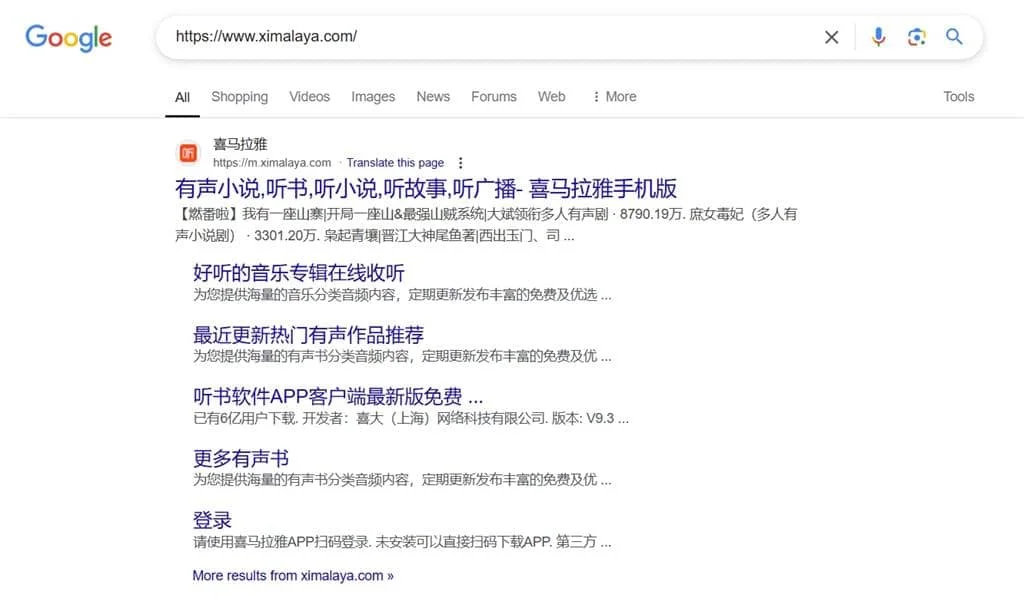Viewport: 1024px width, 598px height.
Task: Open the 最近更新热门有声作品推荐 sitelink
Action: (308, 334)
